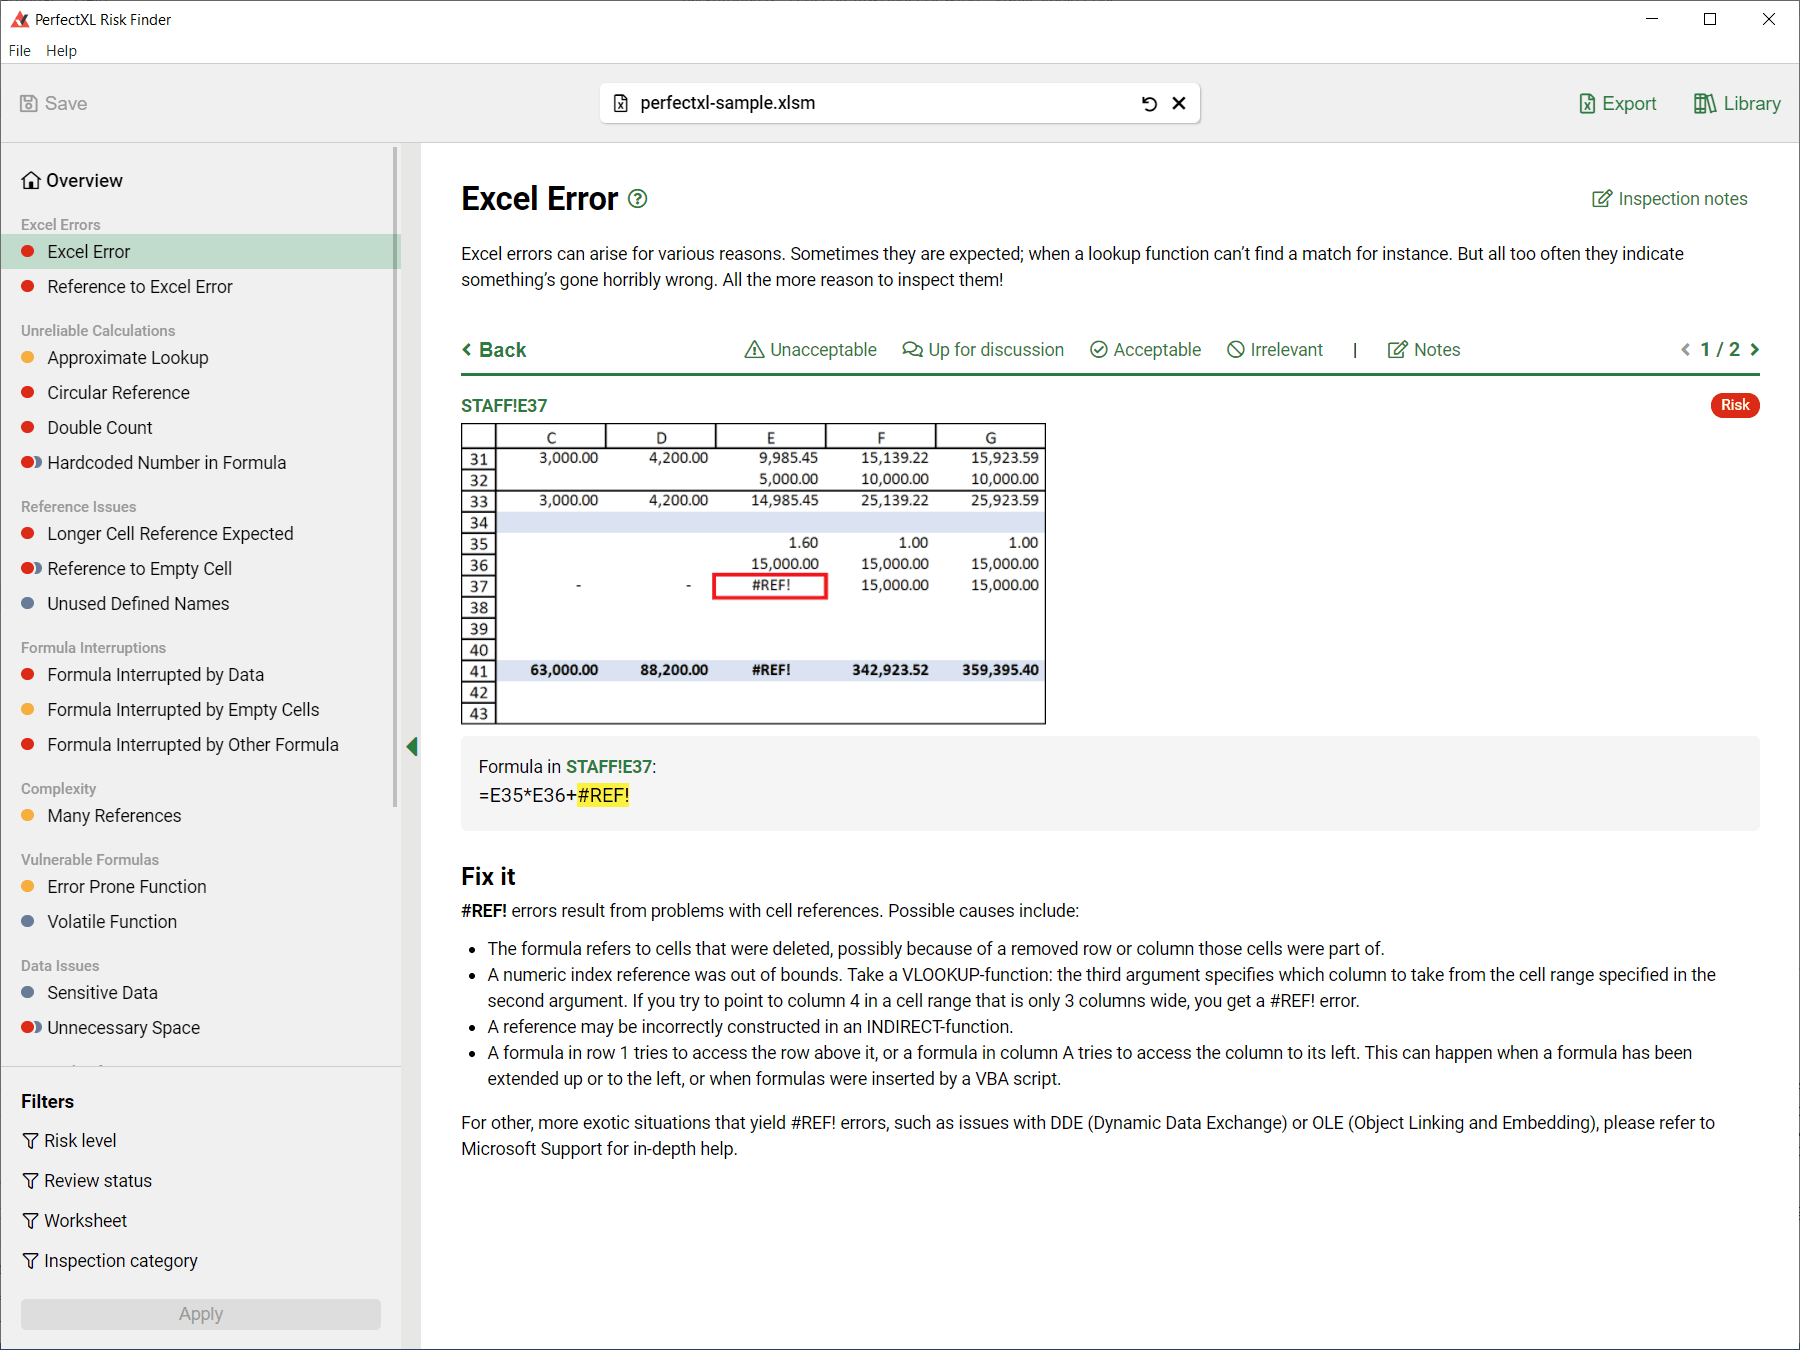The image size is (1800, 1350).
Task: Go Back to the risk list
Action: coord(494,350)
